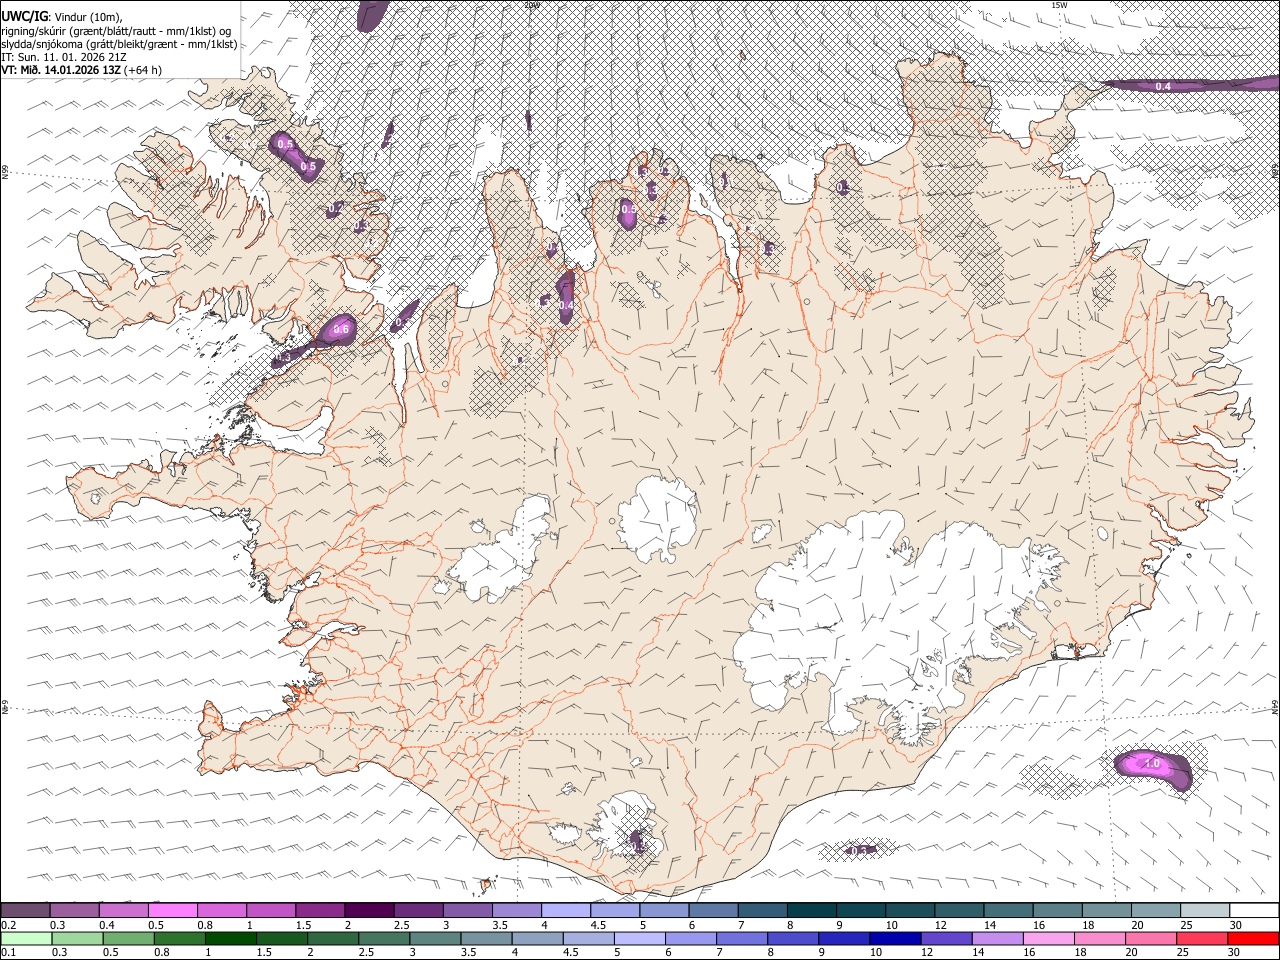Click the 'rigning/skúrir' legend description line

pyautogui.click(x=116, y=31)
